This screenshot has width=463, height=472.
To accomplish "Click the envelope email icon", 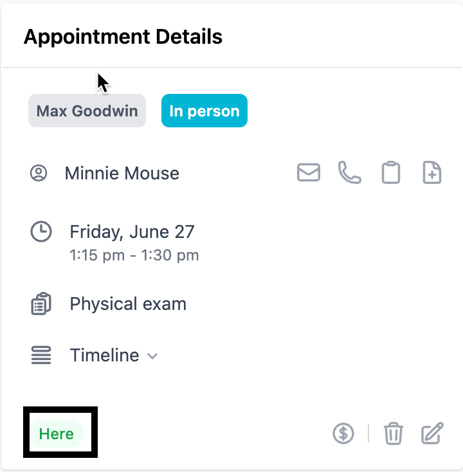I will [x=308, y=173].
